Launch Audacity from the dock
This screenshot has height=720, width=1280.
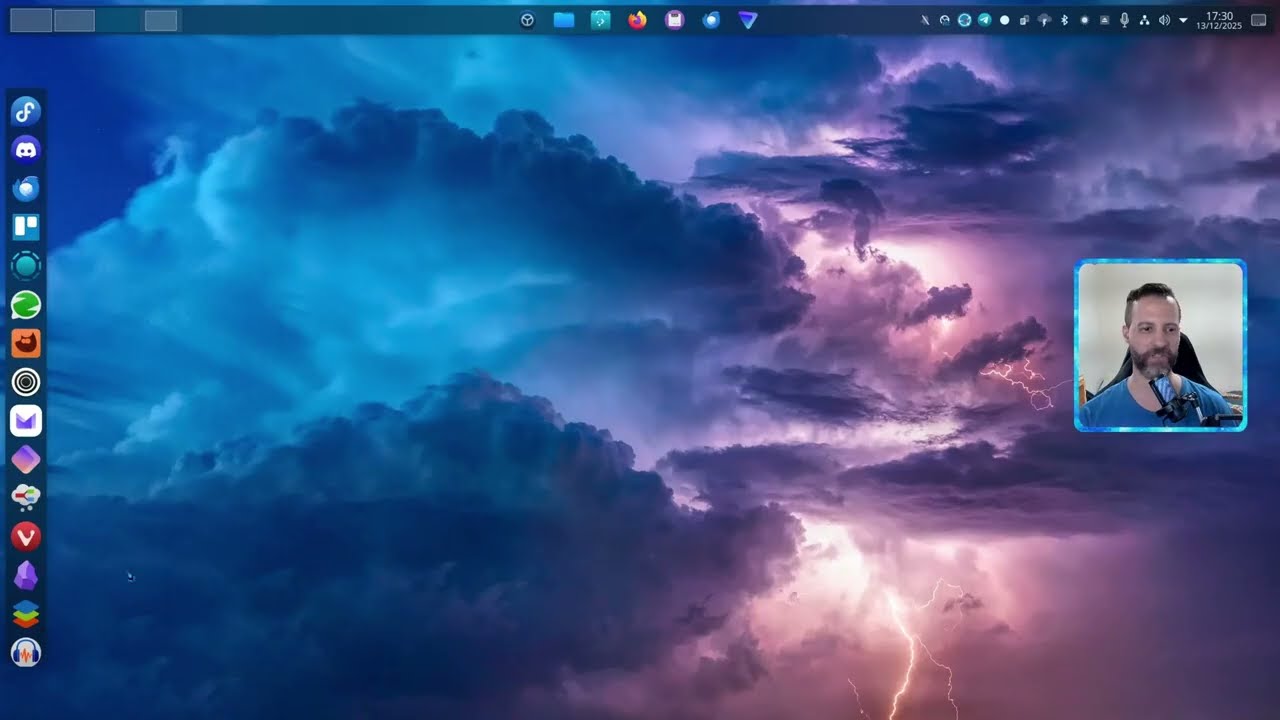[26, 653]
